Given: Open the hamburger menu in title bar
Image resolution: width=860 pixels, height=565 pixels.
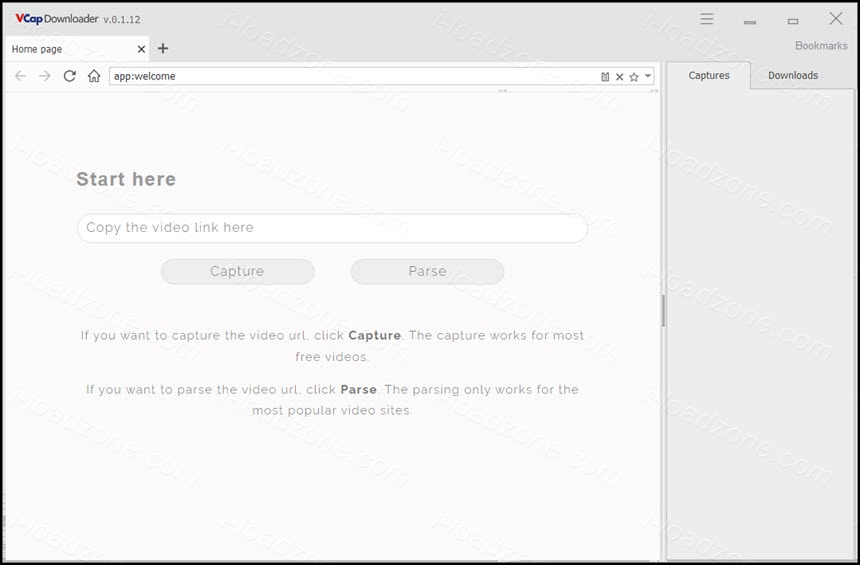Looking at the screenshot, I should [x=707, y=19].
